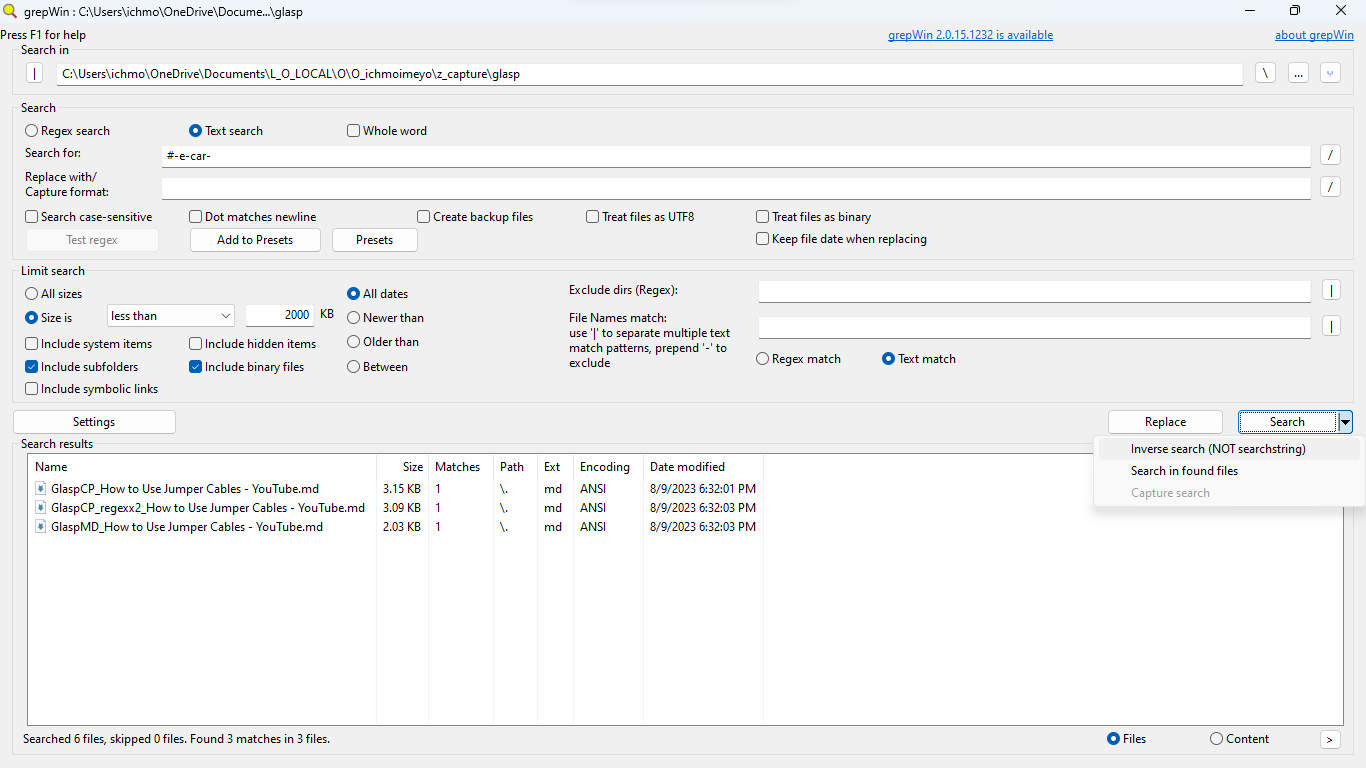
Task: Click file icon of GlaspMD result row
Action: tap(41, 527)
